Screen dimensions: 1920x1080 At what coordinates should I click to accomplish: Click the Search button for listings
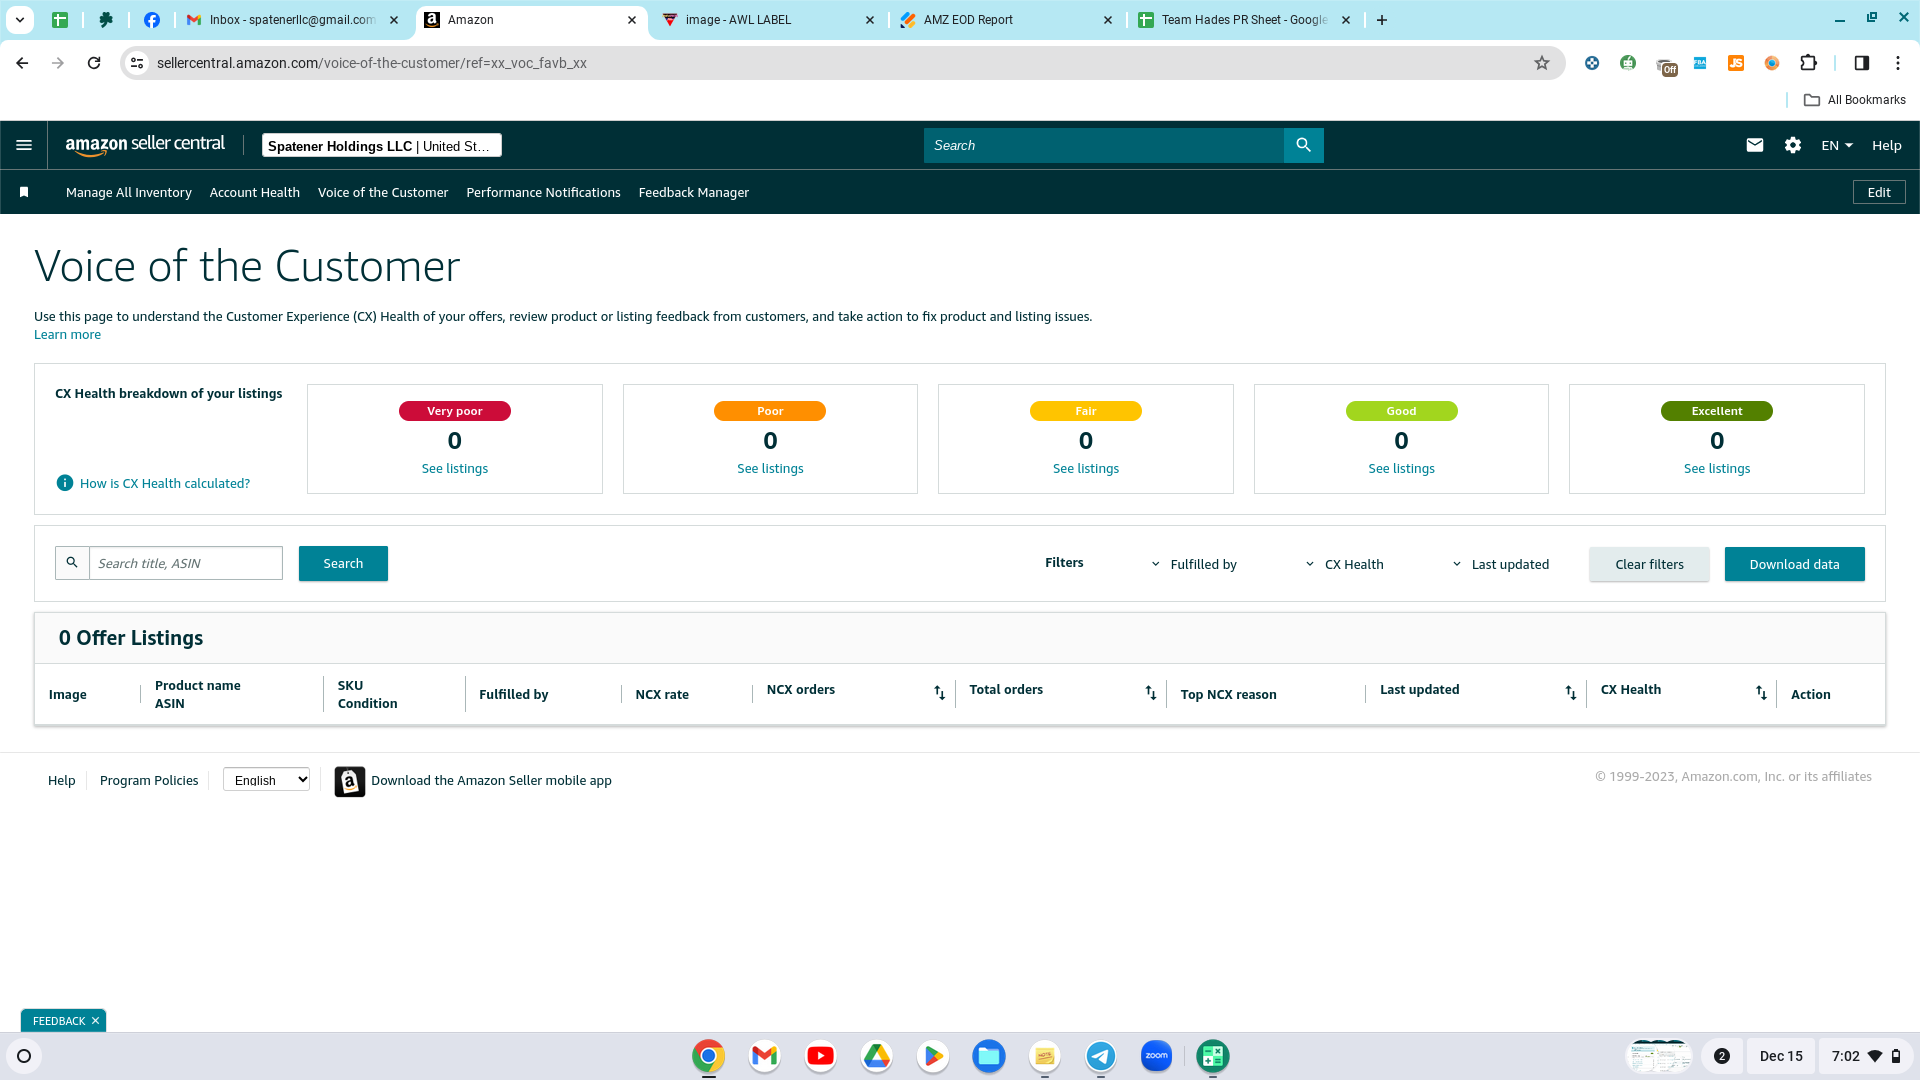coord(343,563)
